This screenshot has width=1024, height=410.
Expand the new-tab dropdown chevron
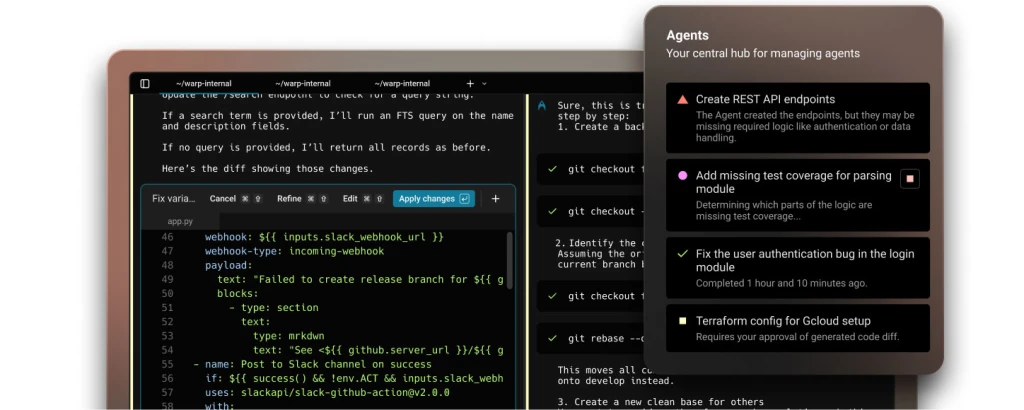(484, 84)
